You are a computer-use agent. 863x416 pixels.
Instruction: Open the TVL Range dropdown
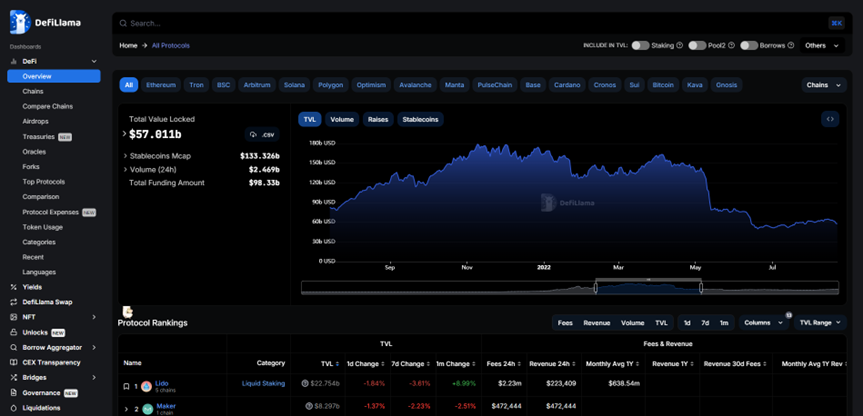(820, 323)
